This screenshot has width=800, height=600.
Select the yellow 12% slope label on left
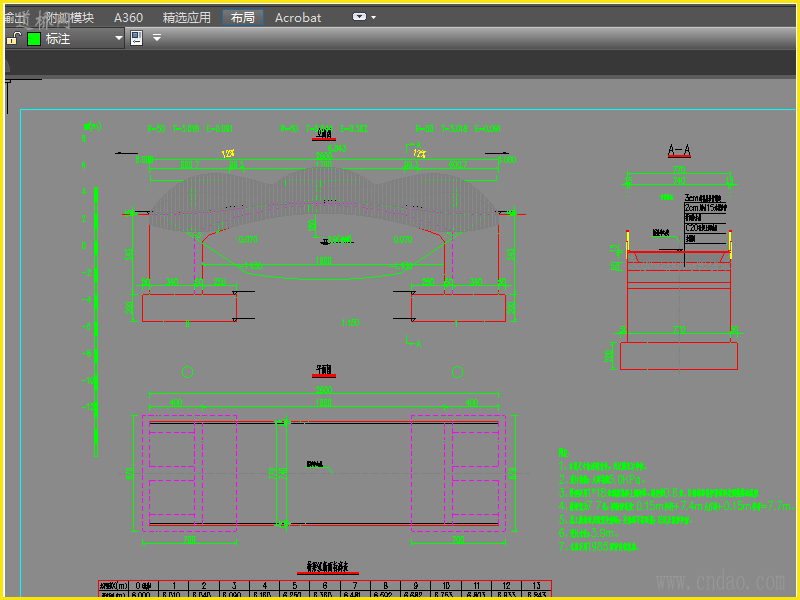pos(230,153)
